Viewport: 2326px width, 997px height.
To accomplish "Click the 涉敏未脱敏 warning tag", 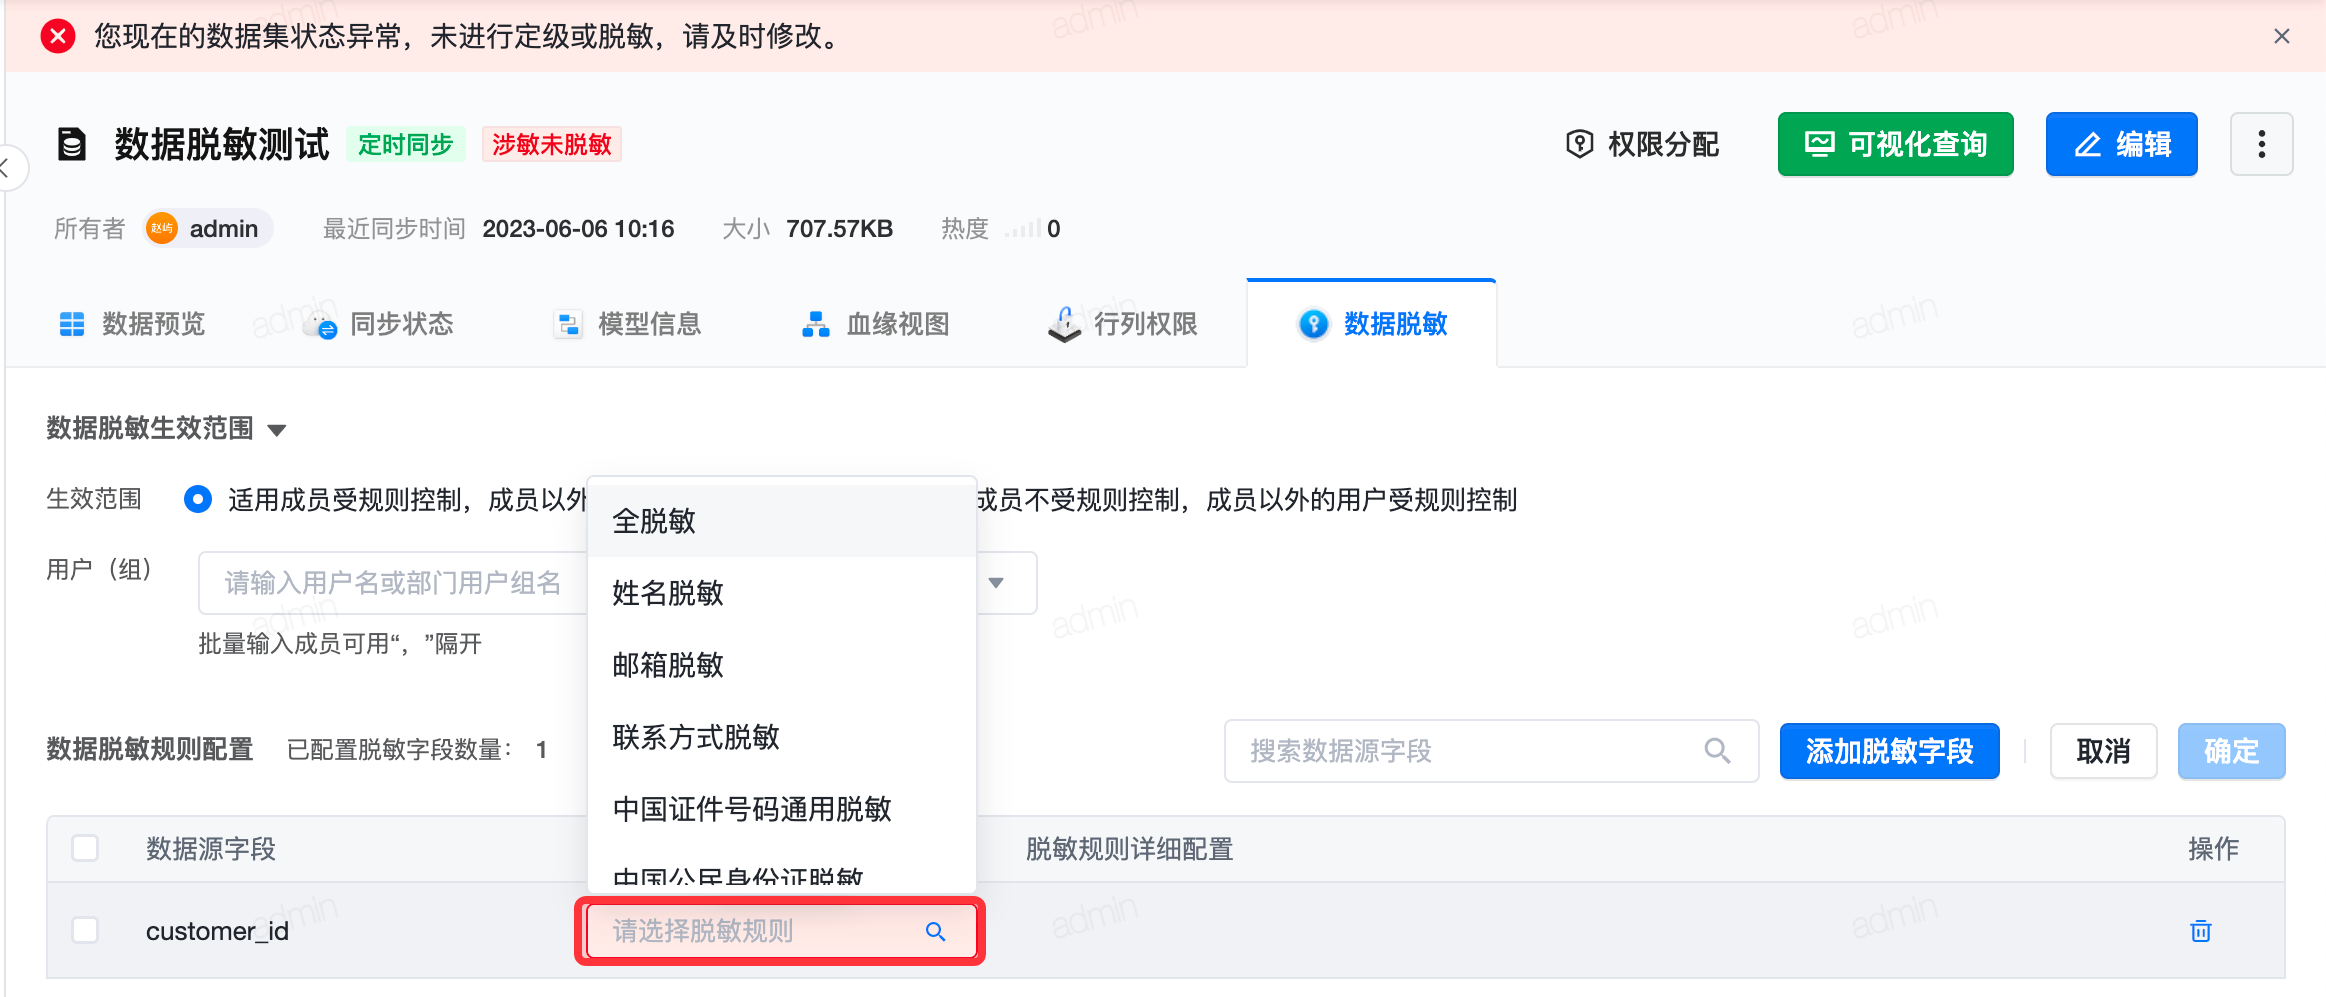I will point(552,144).
